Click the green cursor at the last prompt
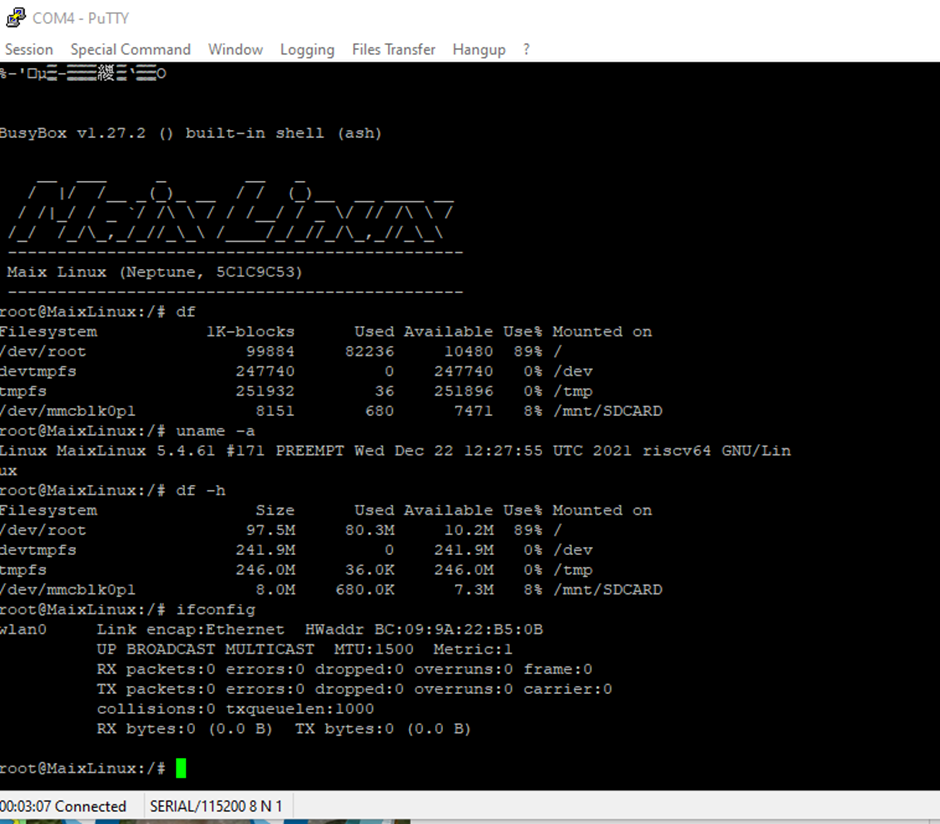This screenshot has height=824, width=940. (181, 768)
